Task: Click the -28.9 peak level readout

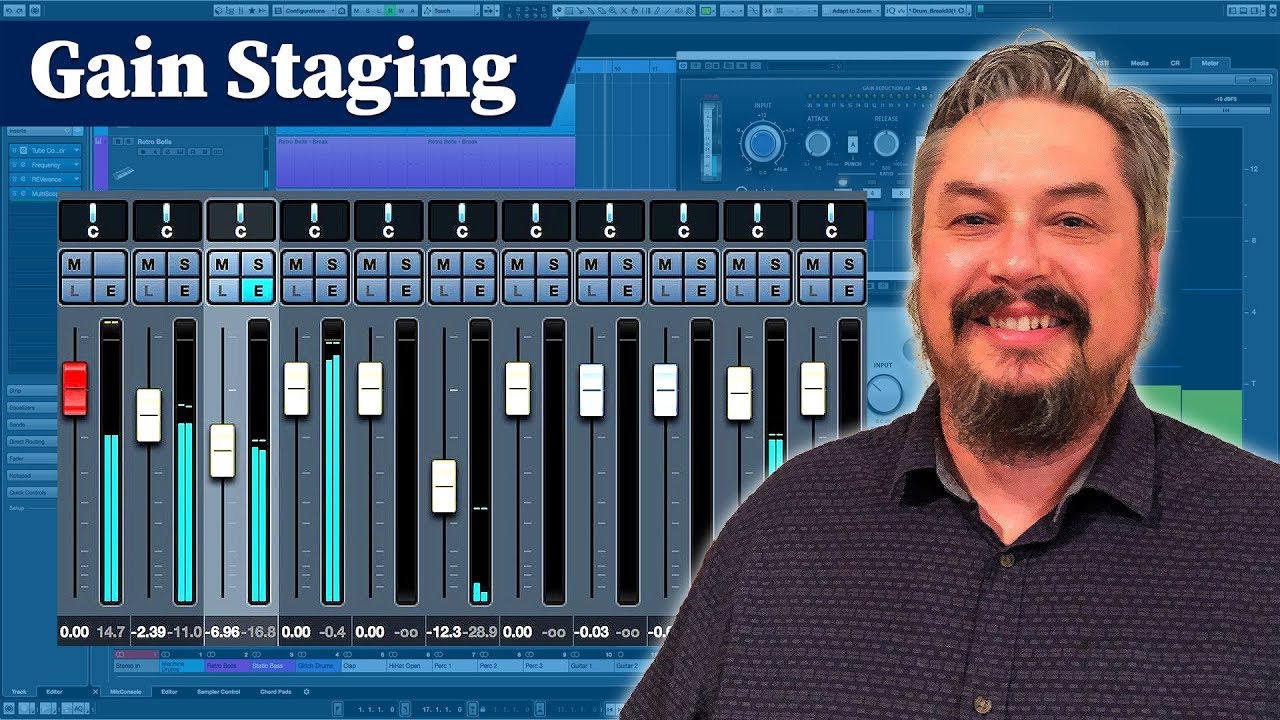Action: point(481,632)
